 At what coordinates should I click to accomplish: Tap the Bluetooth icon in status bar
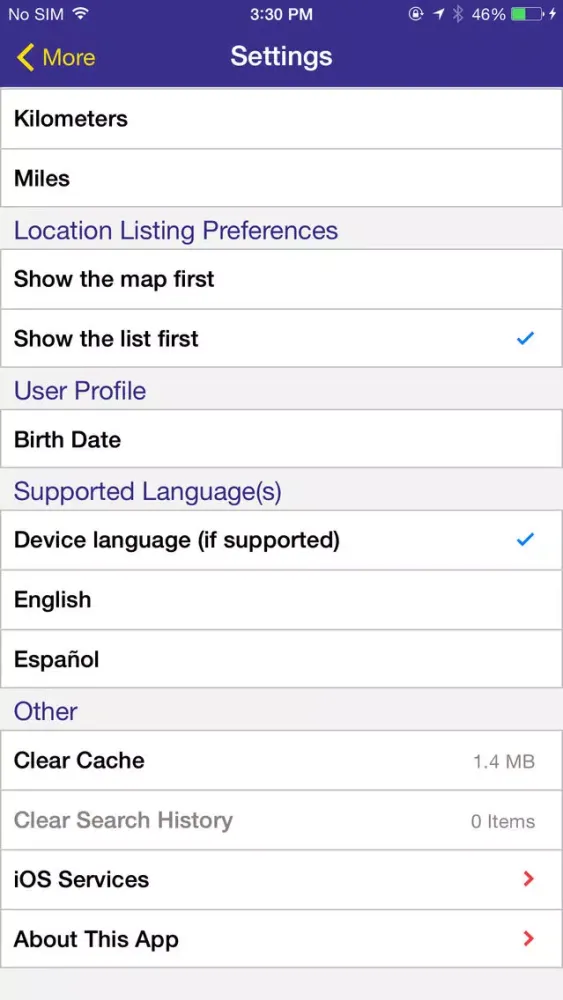(x=457, y=14)
